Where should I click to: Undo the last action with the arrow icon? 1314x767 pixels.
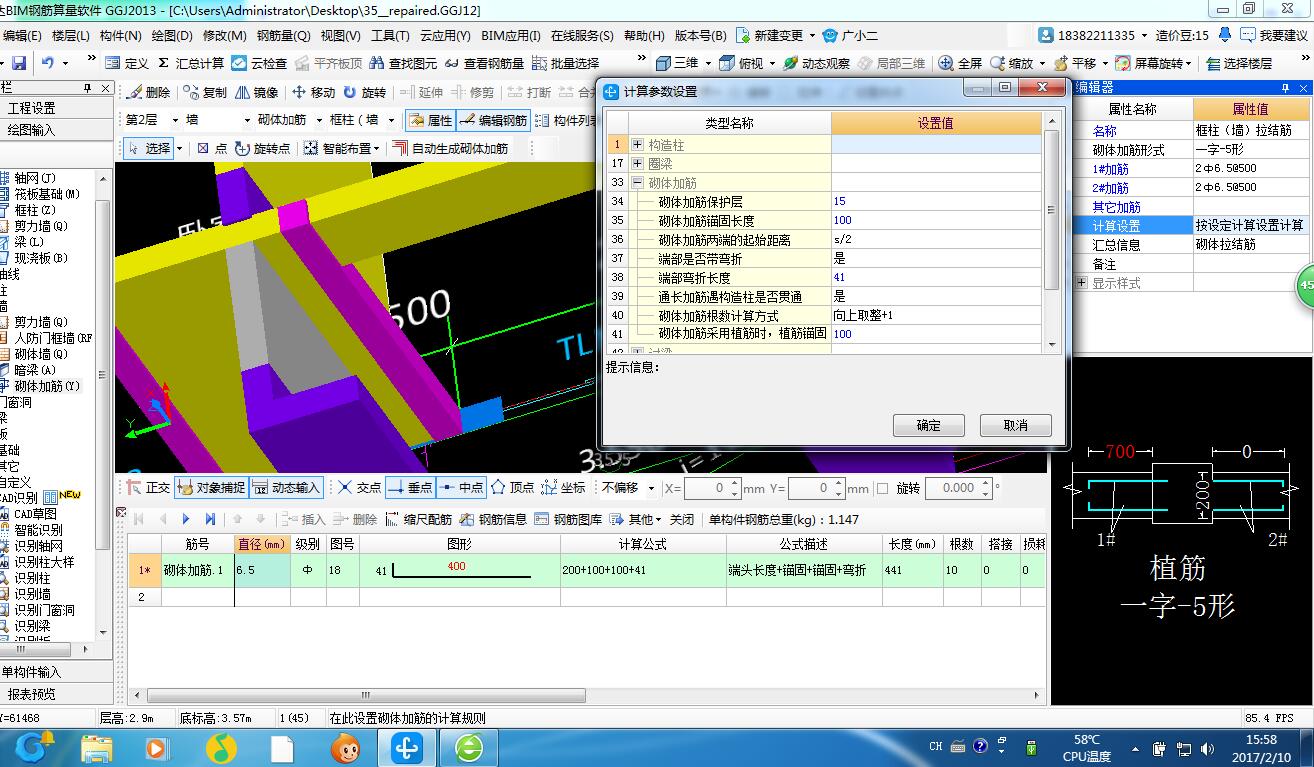pyautogui.click(x=48, y=63)
